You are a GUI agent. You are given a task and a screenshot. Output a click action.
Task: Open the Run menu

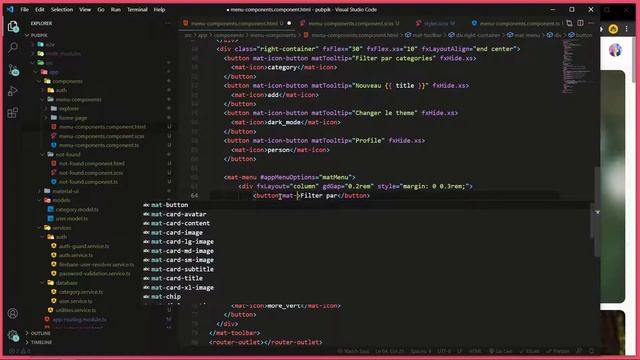point(116,9)
